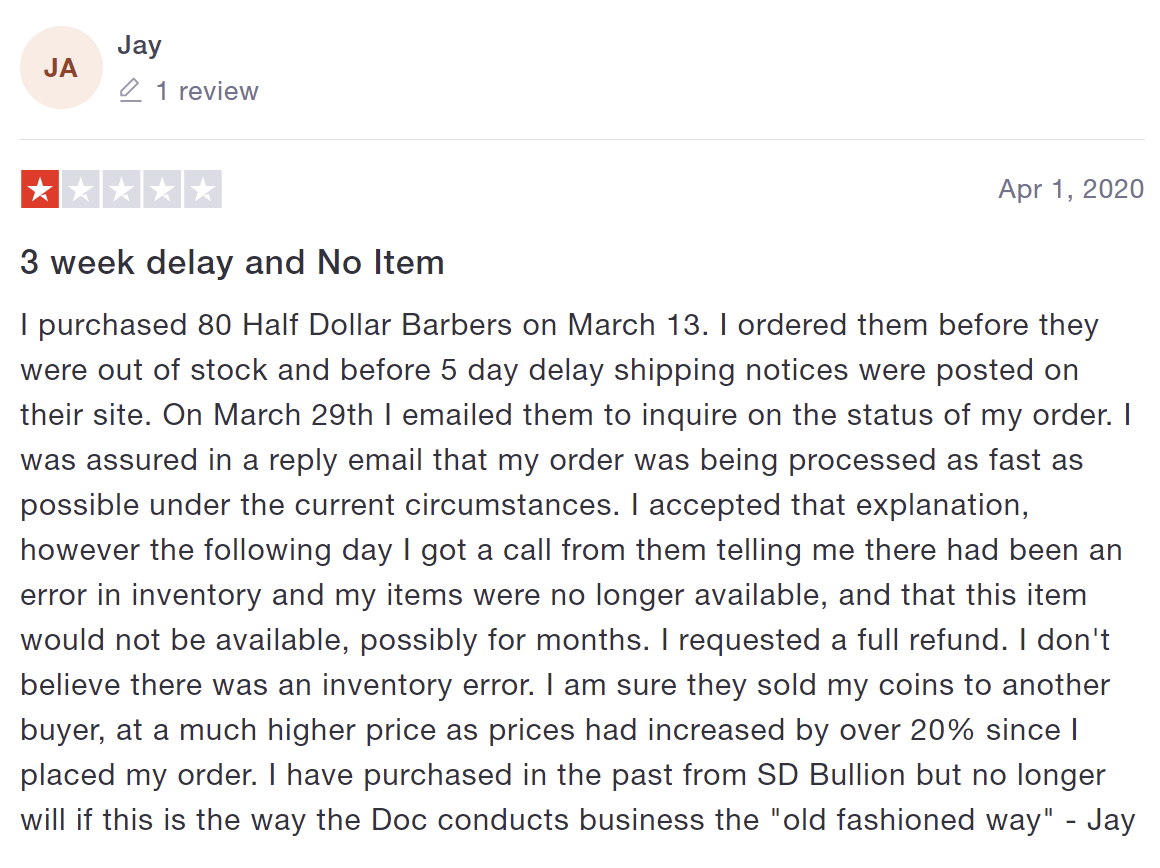This screenshot has width=1160, height=868.
Task: Click the fifth gray rating star
Action: coord(203,189)
